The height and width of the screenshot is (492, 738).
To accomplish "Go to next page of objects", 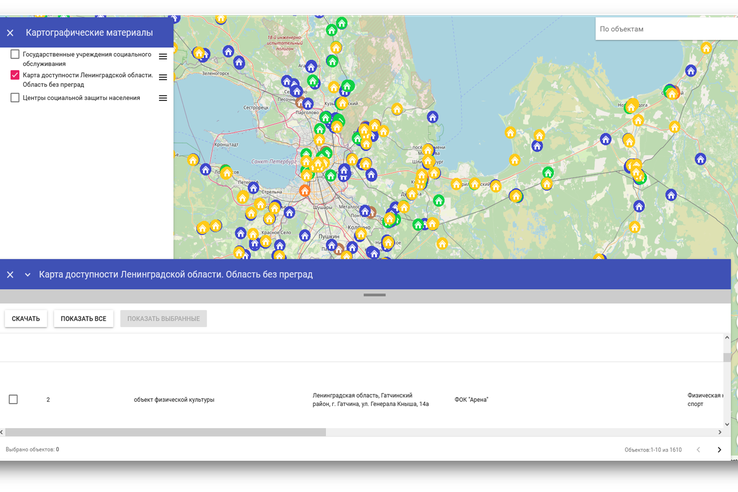I will 719,450.
